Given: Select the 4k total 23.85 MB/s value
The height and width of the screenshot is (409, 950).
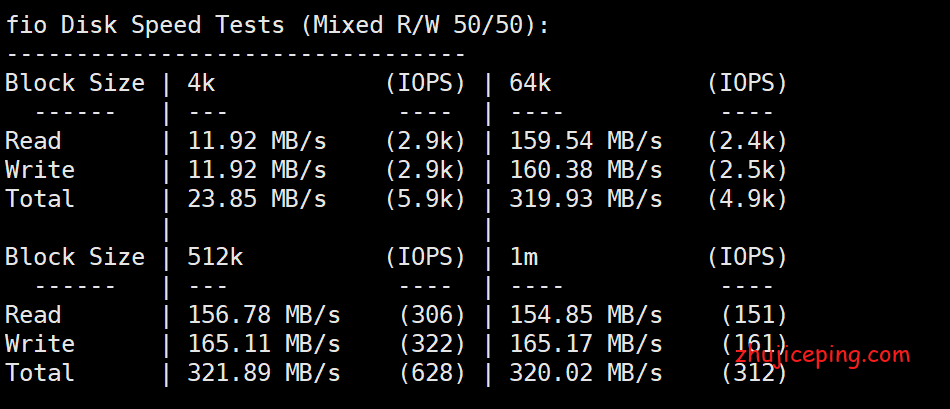Looking at the screenshot, I should pos(257,199).
